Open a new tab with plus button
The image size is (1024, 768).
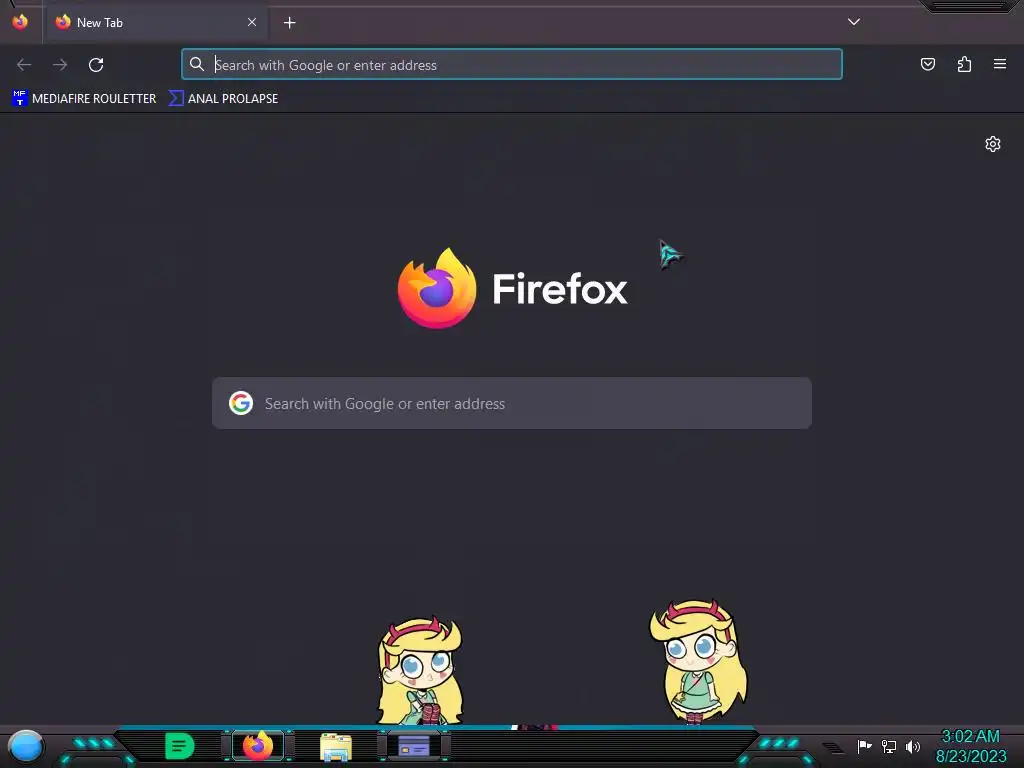(x=289, y=23)
